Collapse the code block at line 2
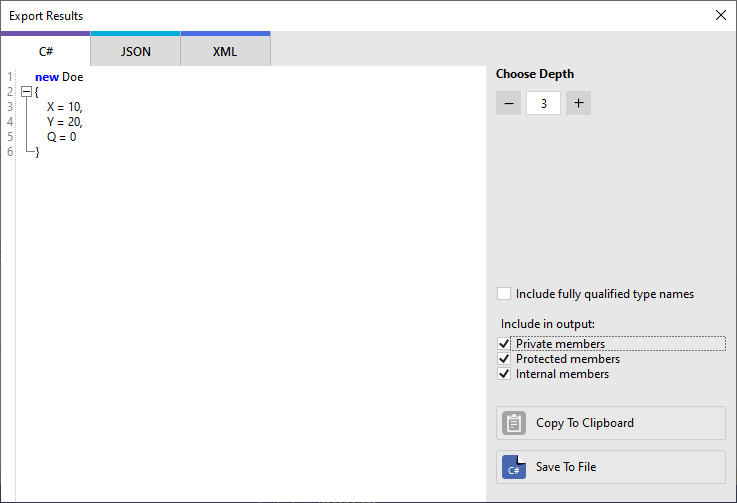Viewport: 737px width, 503px height. 26,92
